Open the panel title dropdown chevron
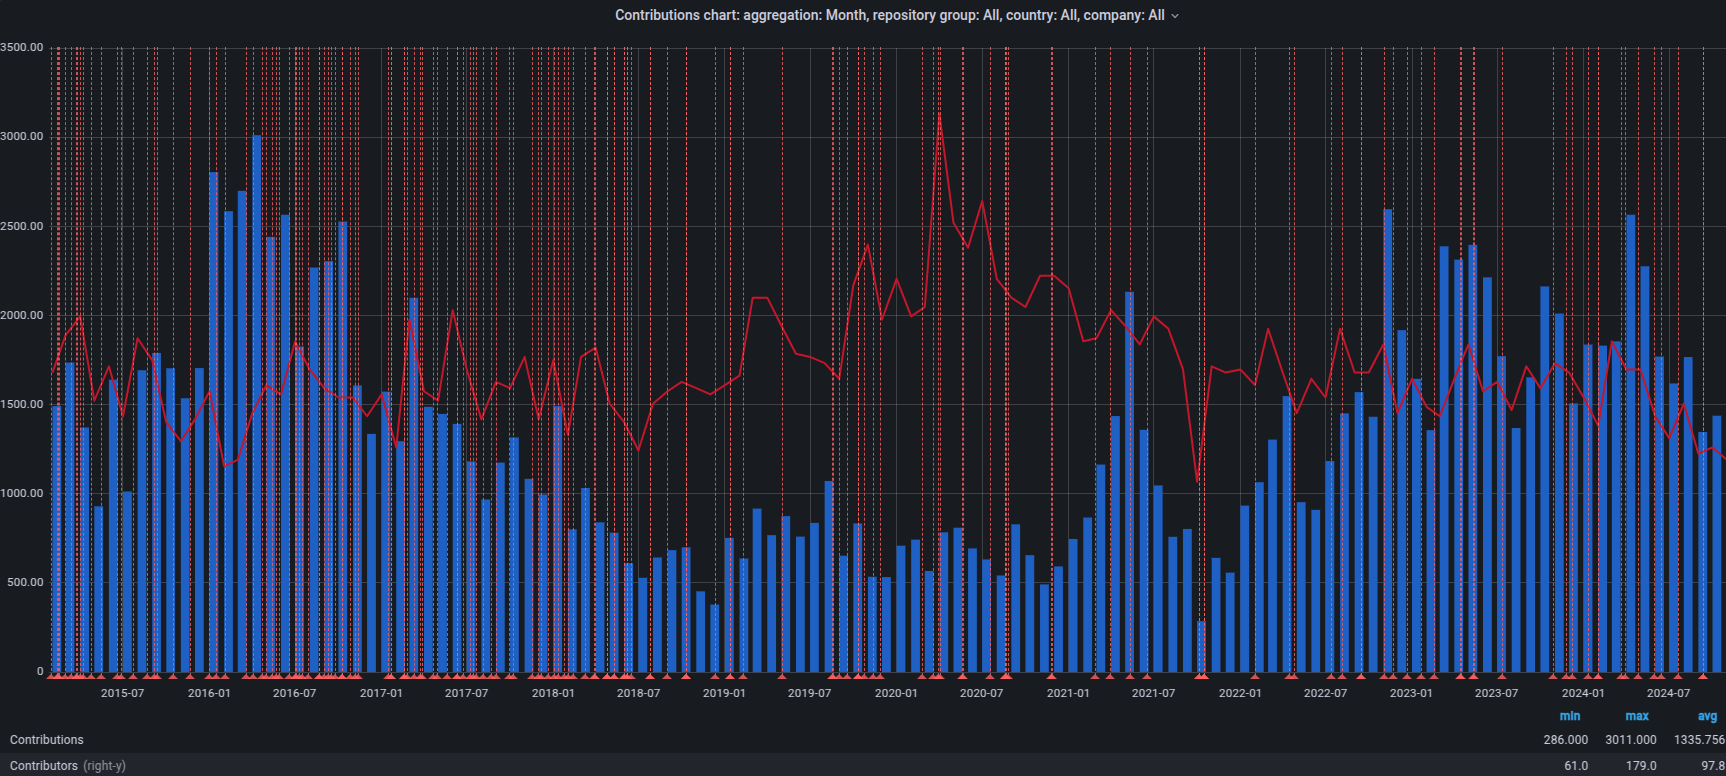This screenshot has height=776, width=1726. 1175,16
